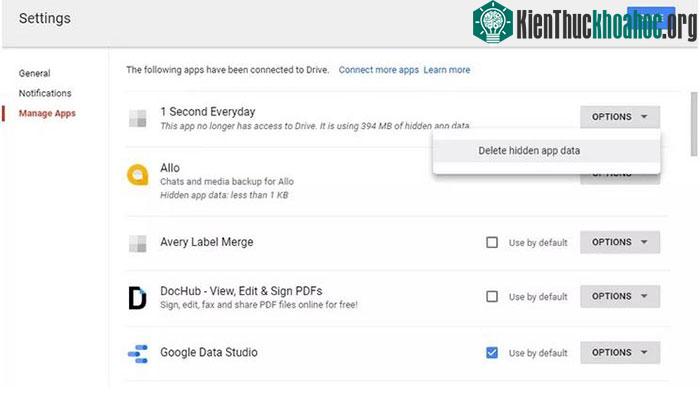
Task: Click the Allo yellow chat bubble icon
Action: click(138, 175)
